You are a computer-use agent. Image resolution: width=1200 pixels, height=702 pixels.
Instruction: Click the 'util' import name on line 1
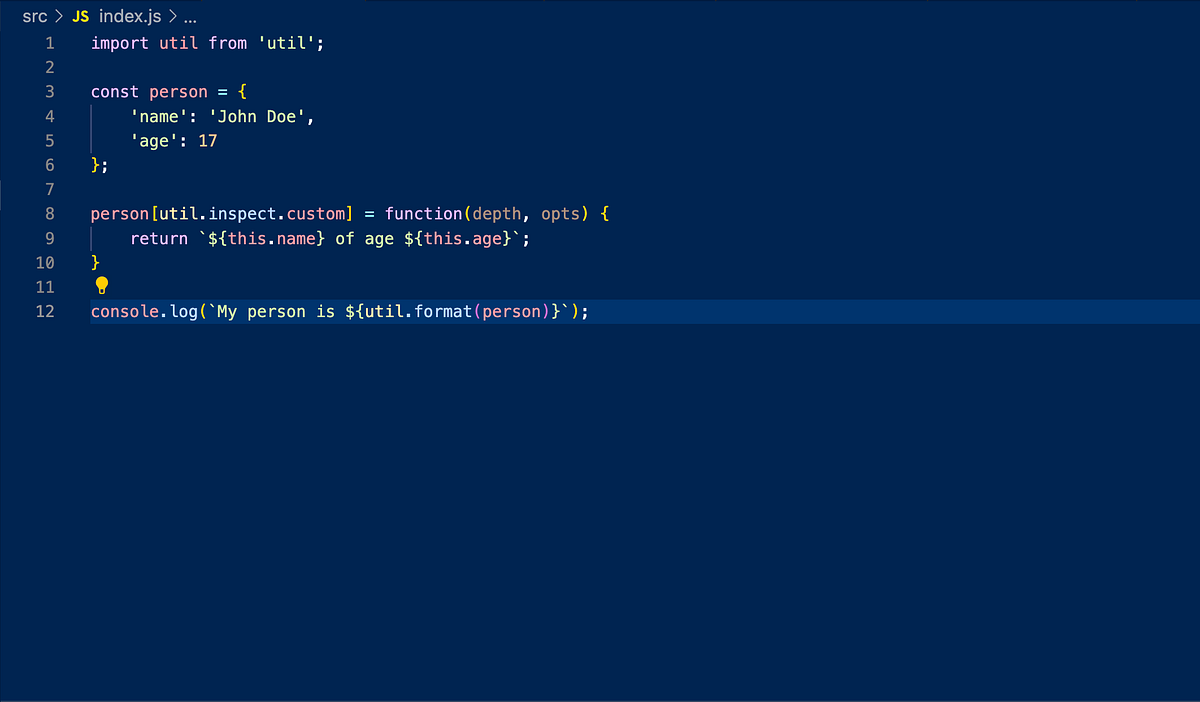178,42
